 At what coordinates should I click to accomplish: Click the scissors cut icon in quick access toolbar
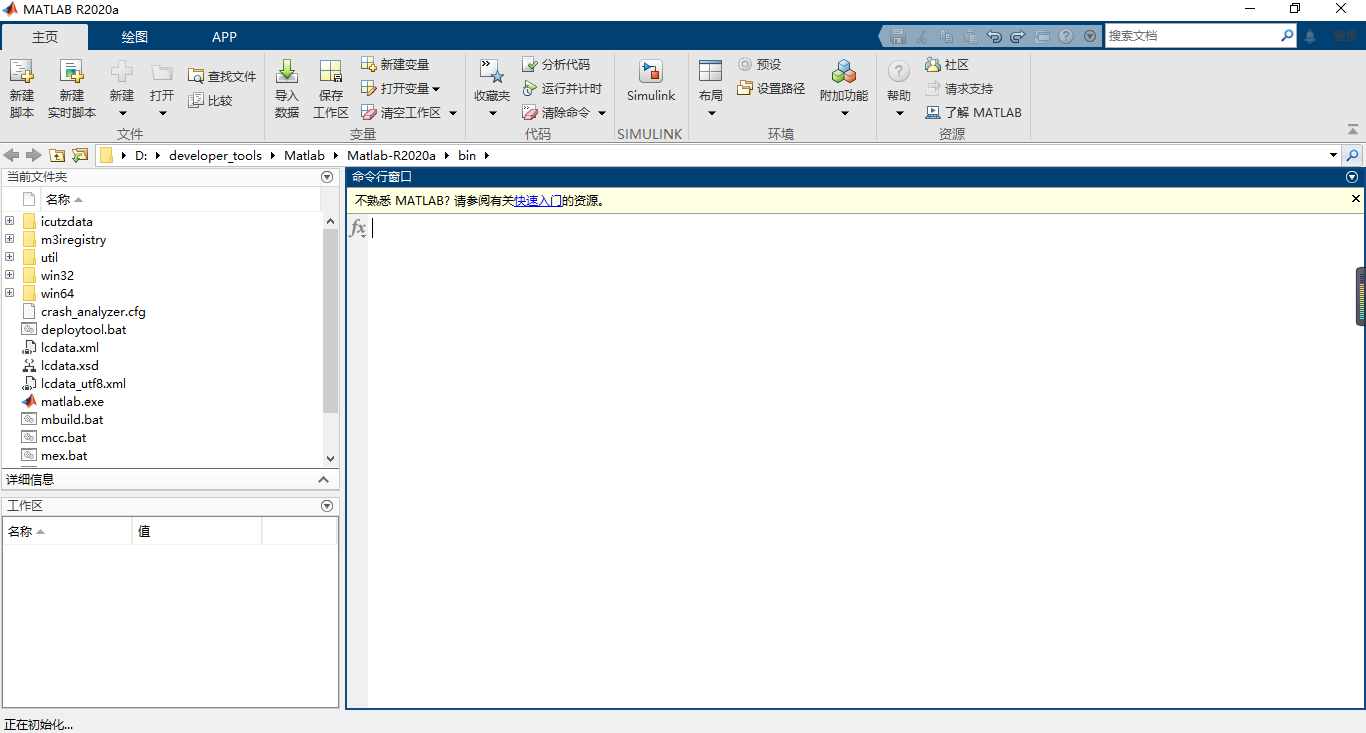tap(922, 36)
